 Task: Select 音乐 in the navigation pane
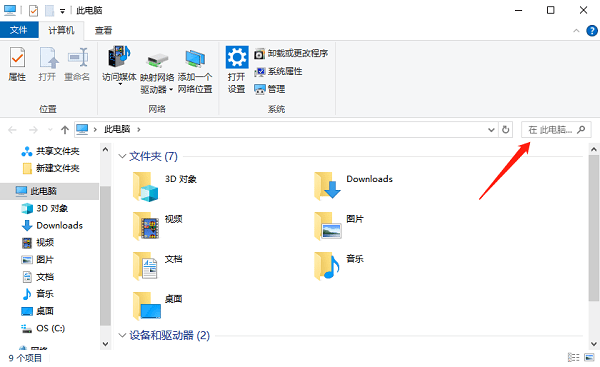click(x=38, y=294)
